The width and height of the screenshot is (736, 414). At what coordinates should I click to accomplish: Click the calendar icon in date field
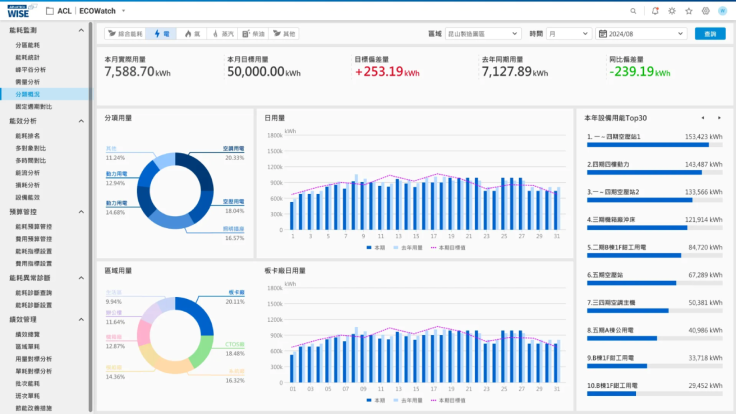(603, 34)
